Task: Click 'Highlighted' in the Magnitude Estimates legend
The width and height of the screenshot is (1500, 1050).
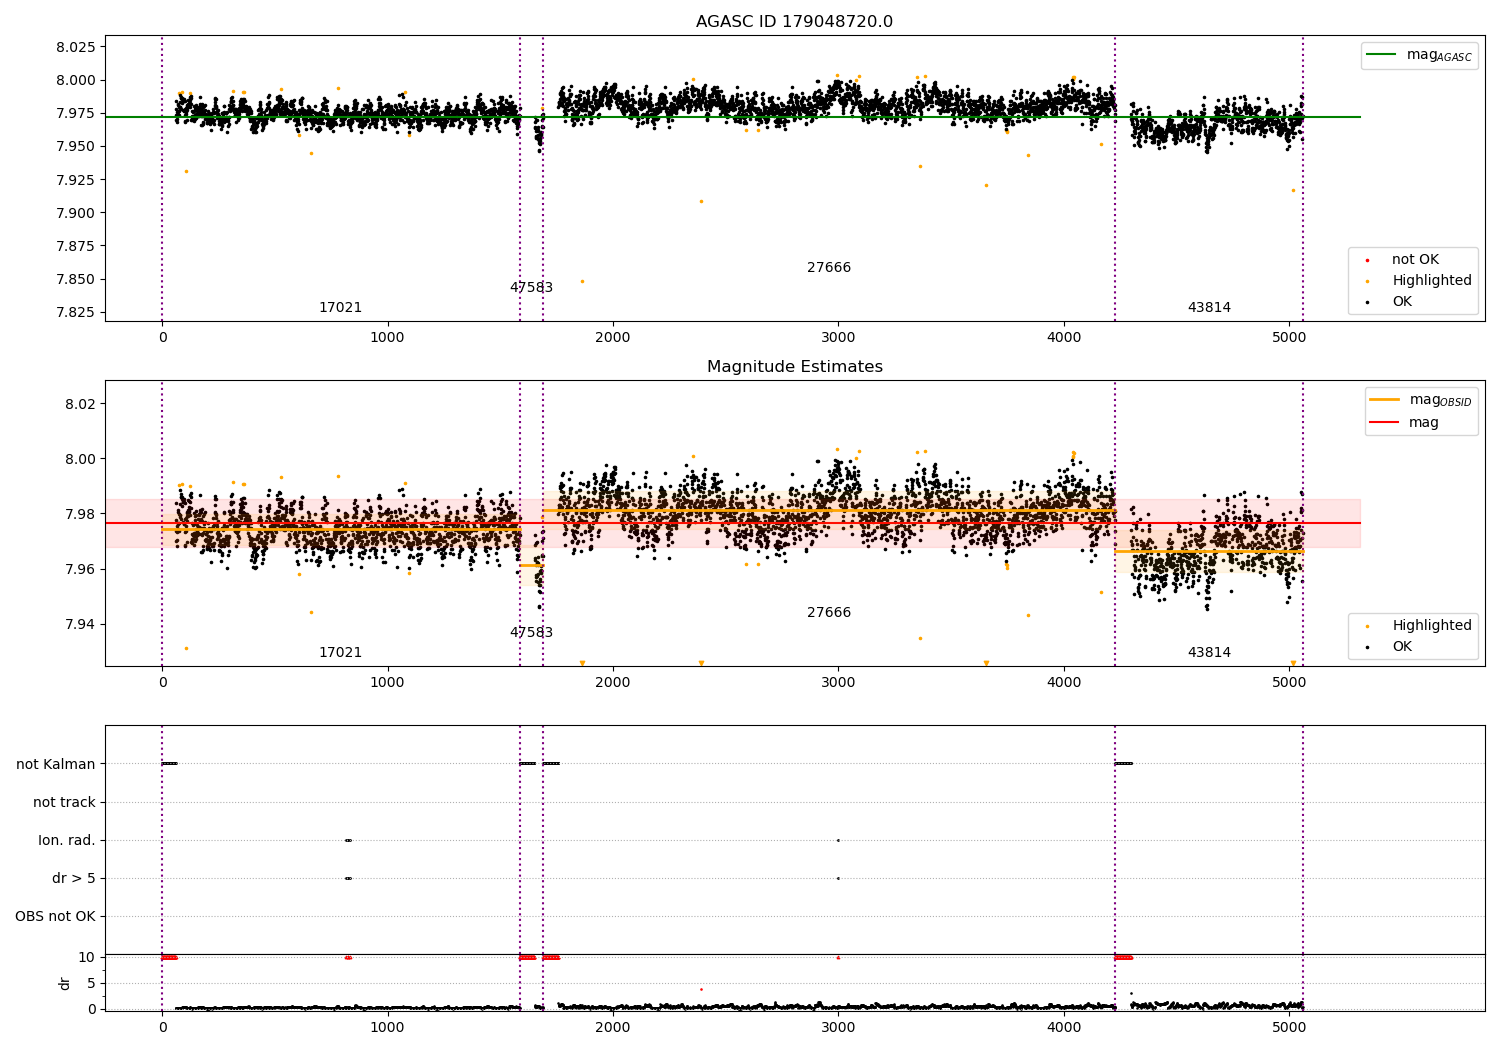Action: coord(1432,626)
